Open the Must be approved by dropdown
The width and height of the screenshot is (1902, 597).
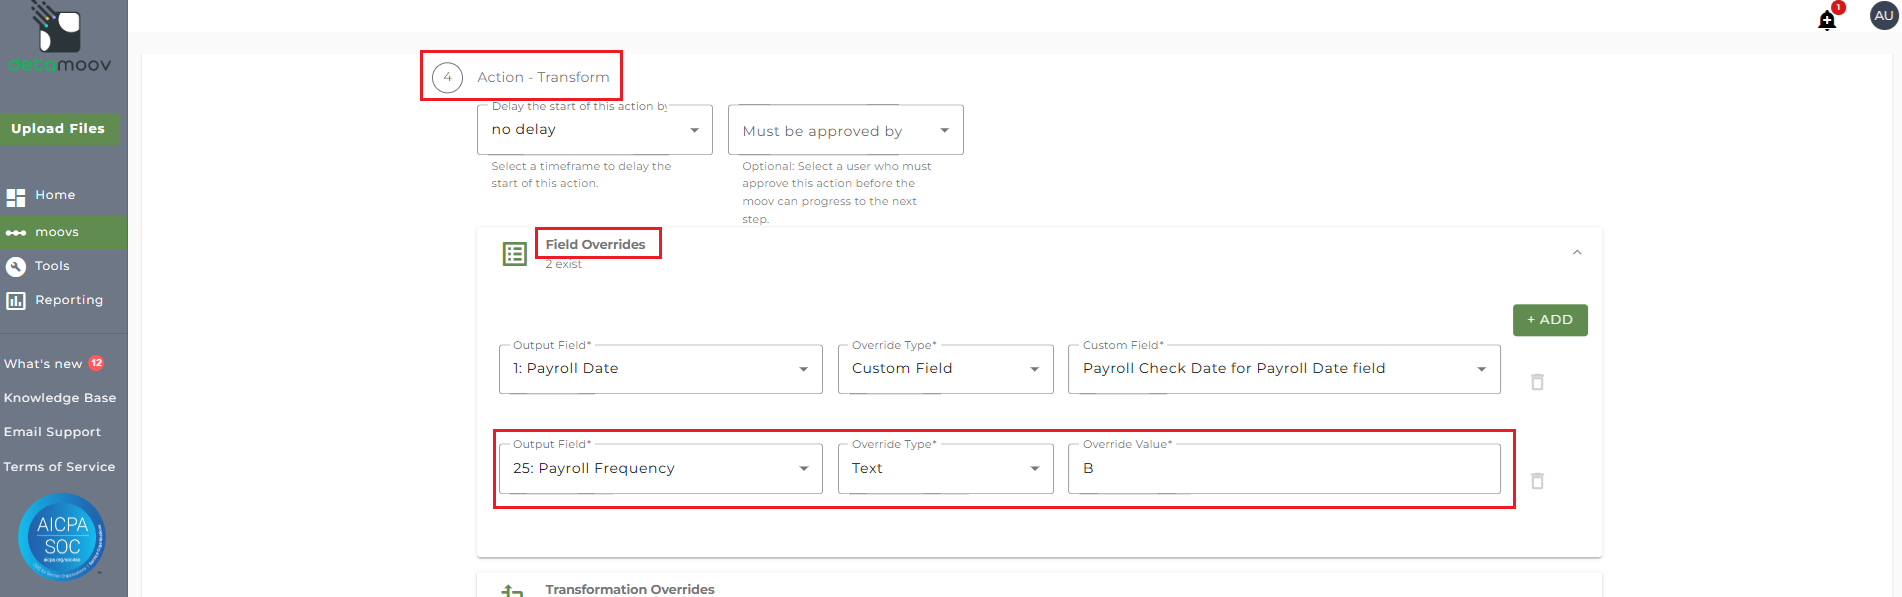tap(845, 131)
